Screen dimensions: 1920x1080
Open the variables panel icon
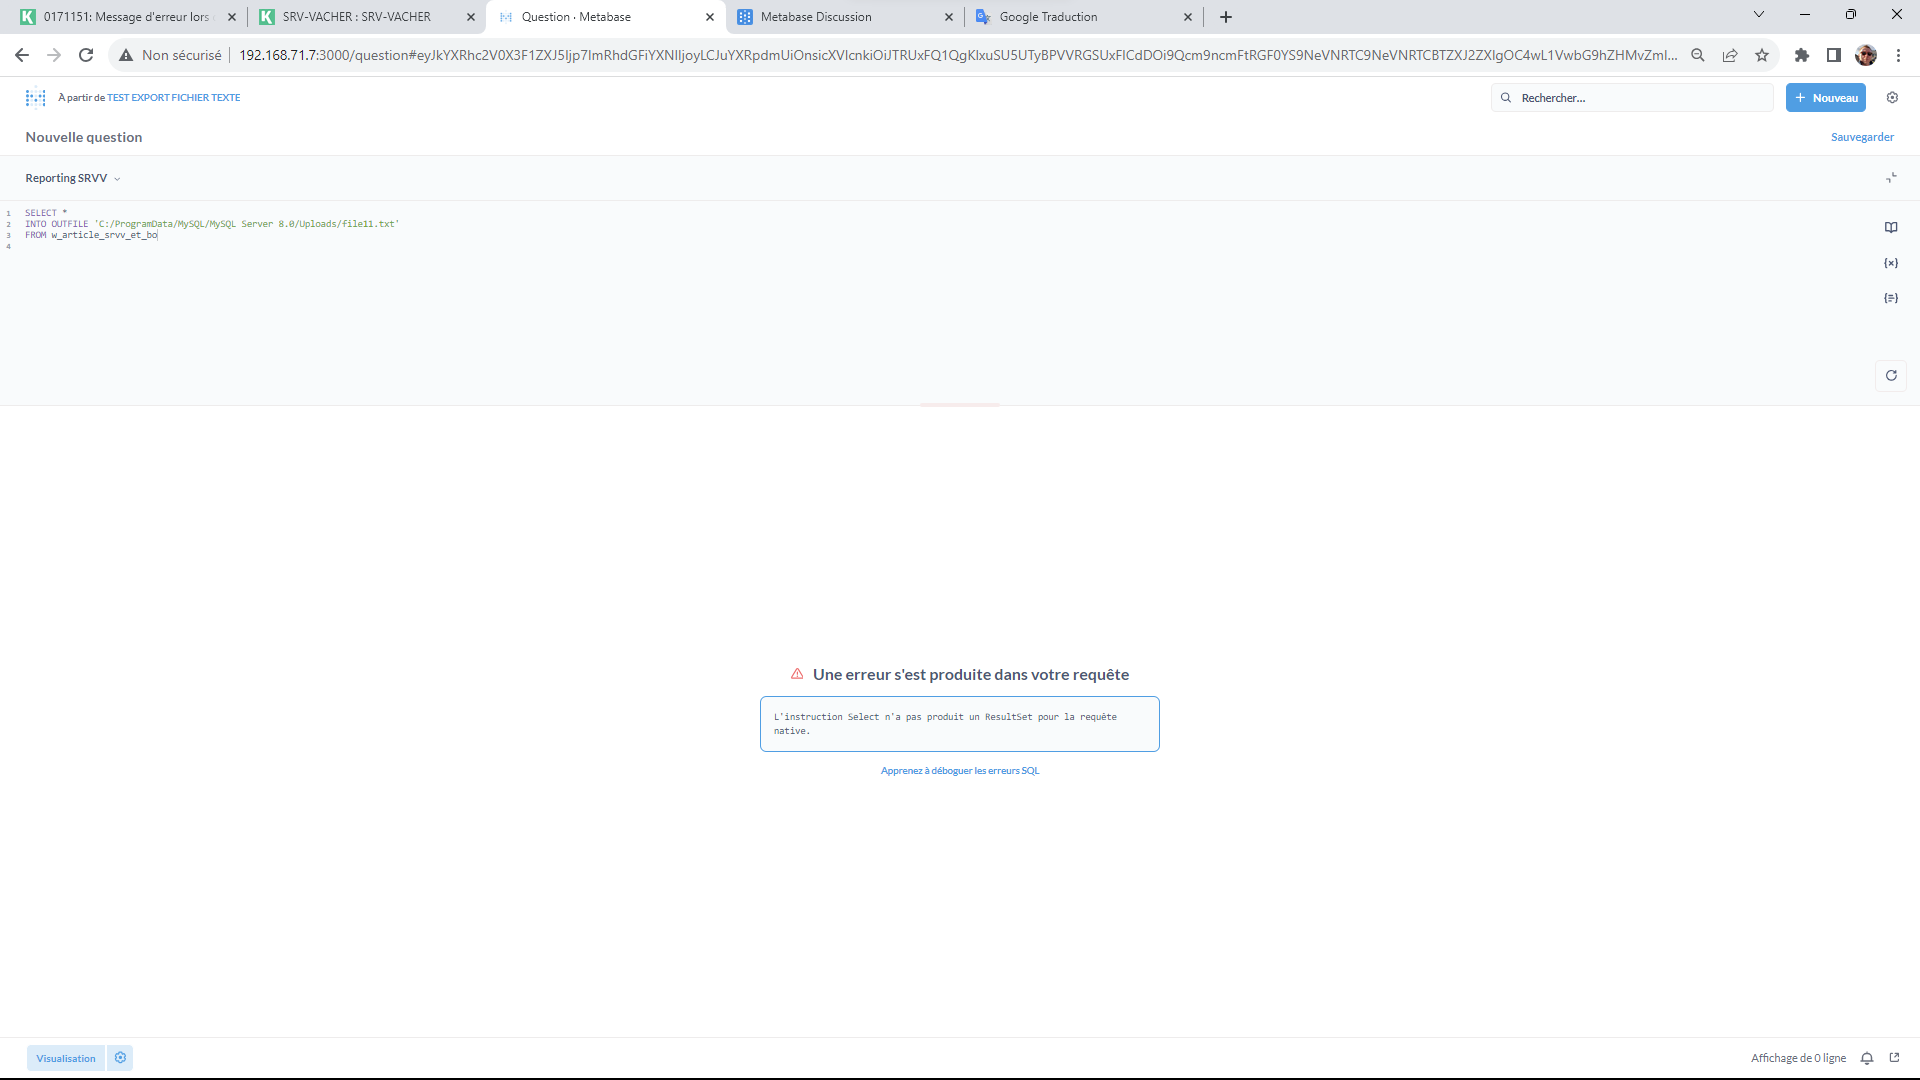coord(1891,263)
